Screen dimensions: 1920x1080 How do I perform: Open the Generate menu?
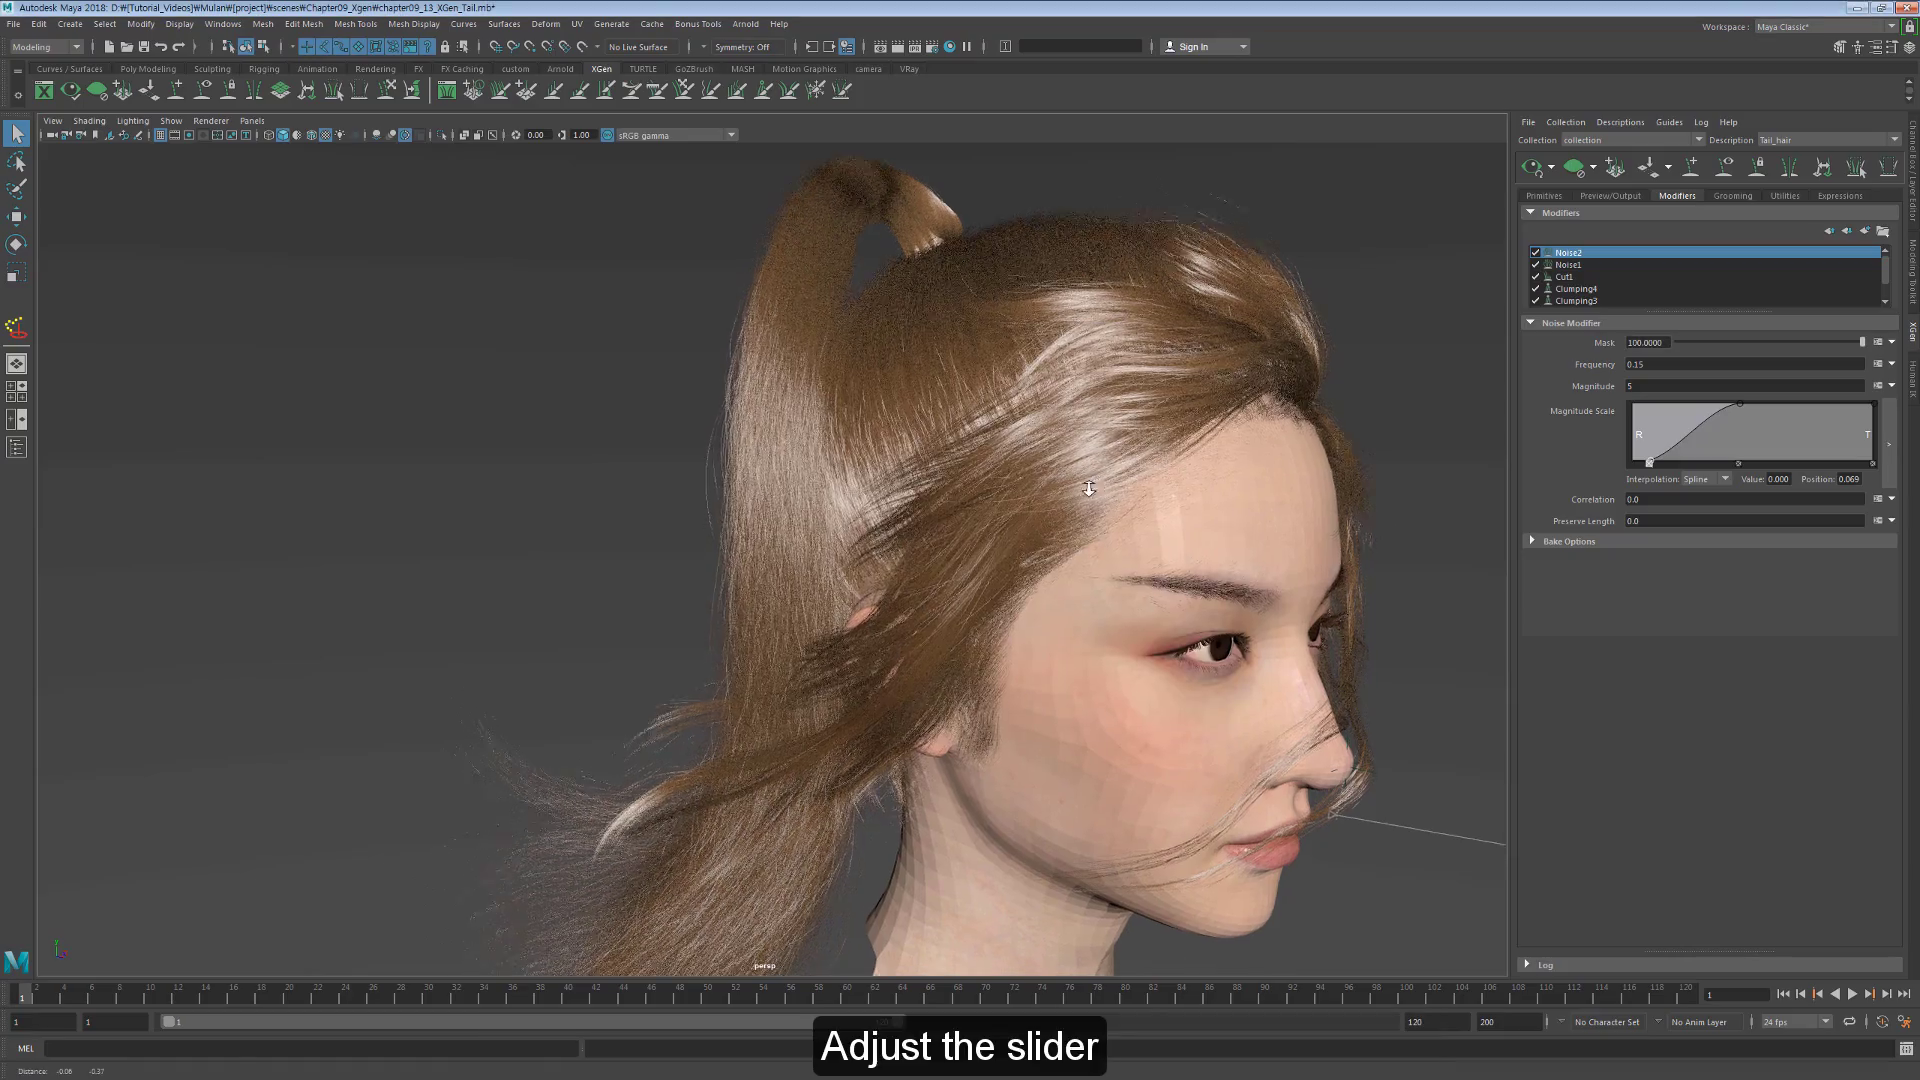click(611, 23)
